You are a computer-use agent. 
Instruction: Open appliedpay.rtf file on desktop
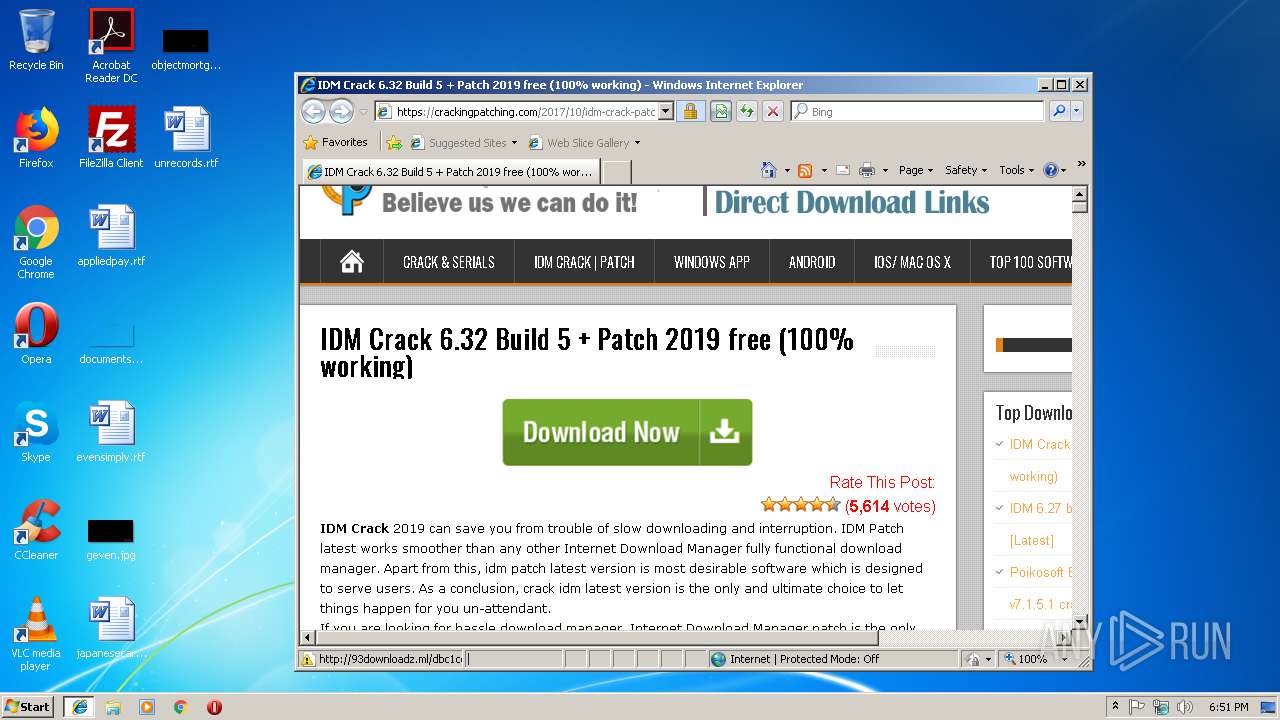click(x=111, y=236)
